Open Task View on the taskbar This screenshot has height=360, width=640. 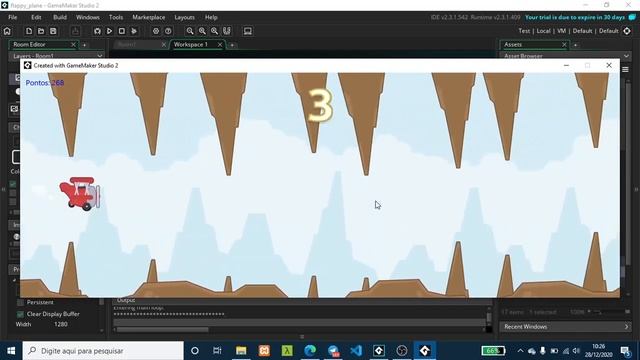(x=217, y=351)
